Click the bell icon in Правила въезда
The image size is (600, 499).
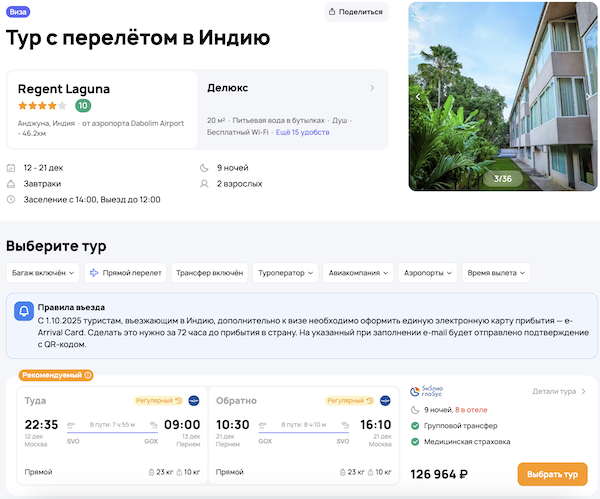tap(23, 312)
